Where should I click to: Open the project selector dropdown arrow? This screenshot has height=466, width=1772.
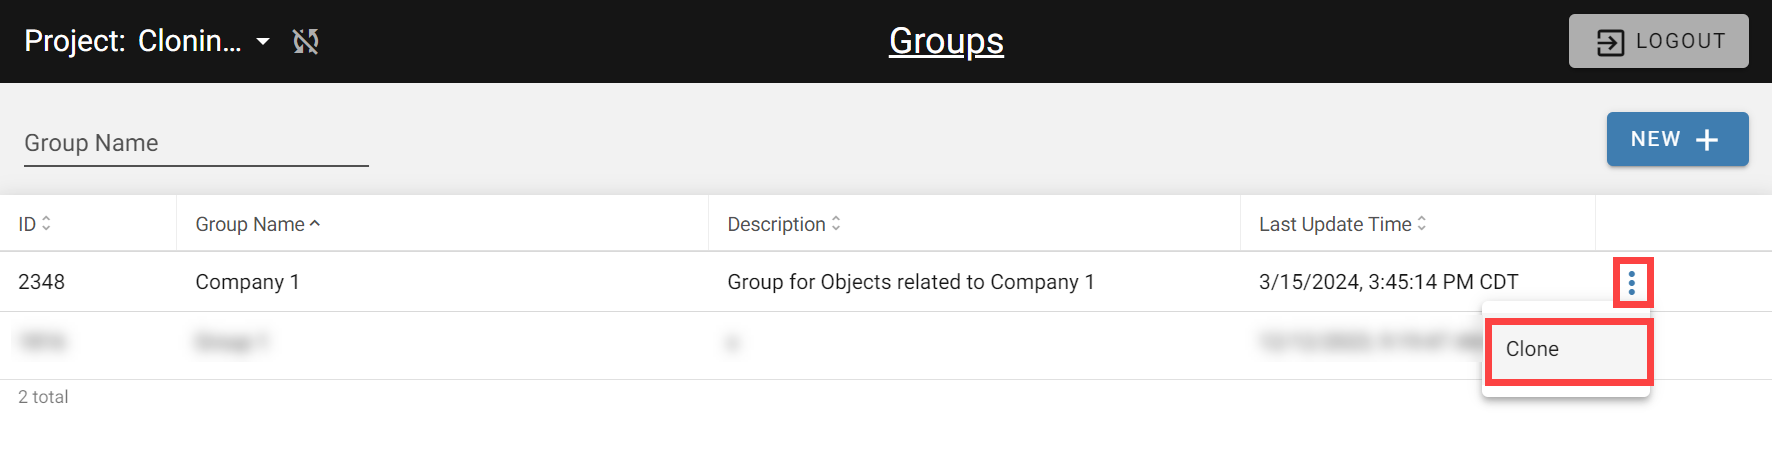263,42
